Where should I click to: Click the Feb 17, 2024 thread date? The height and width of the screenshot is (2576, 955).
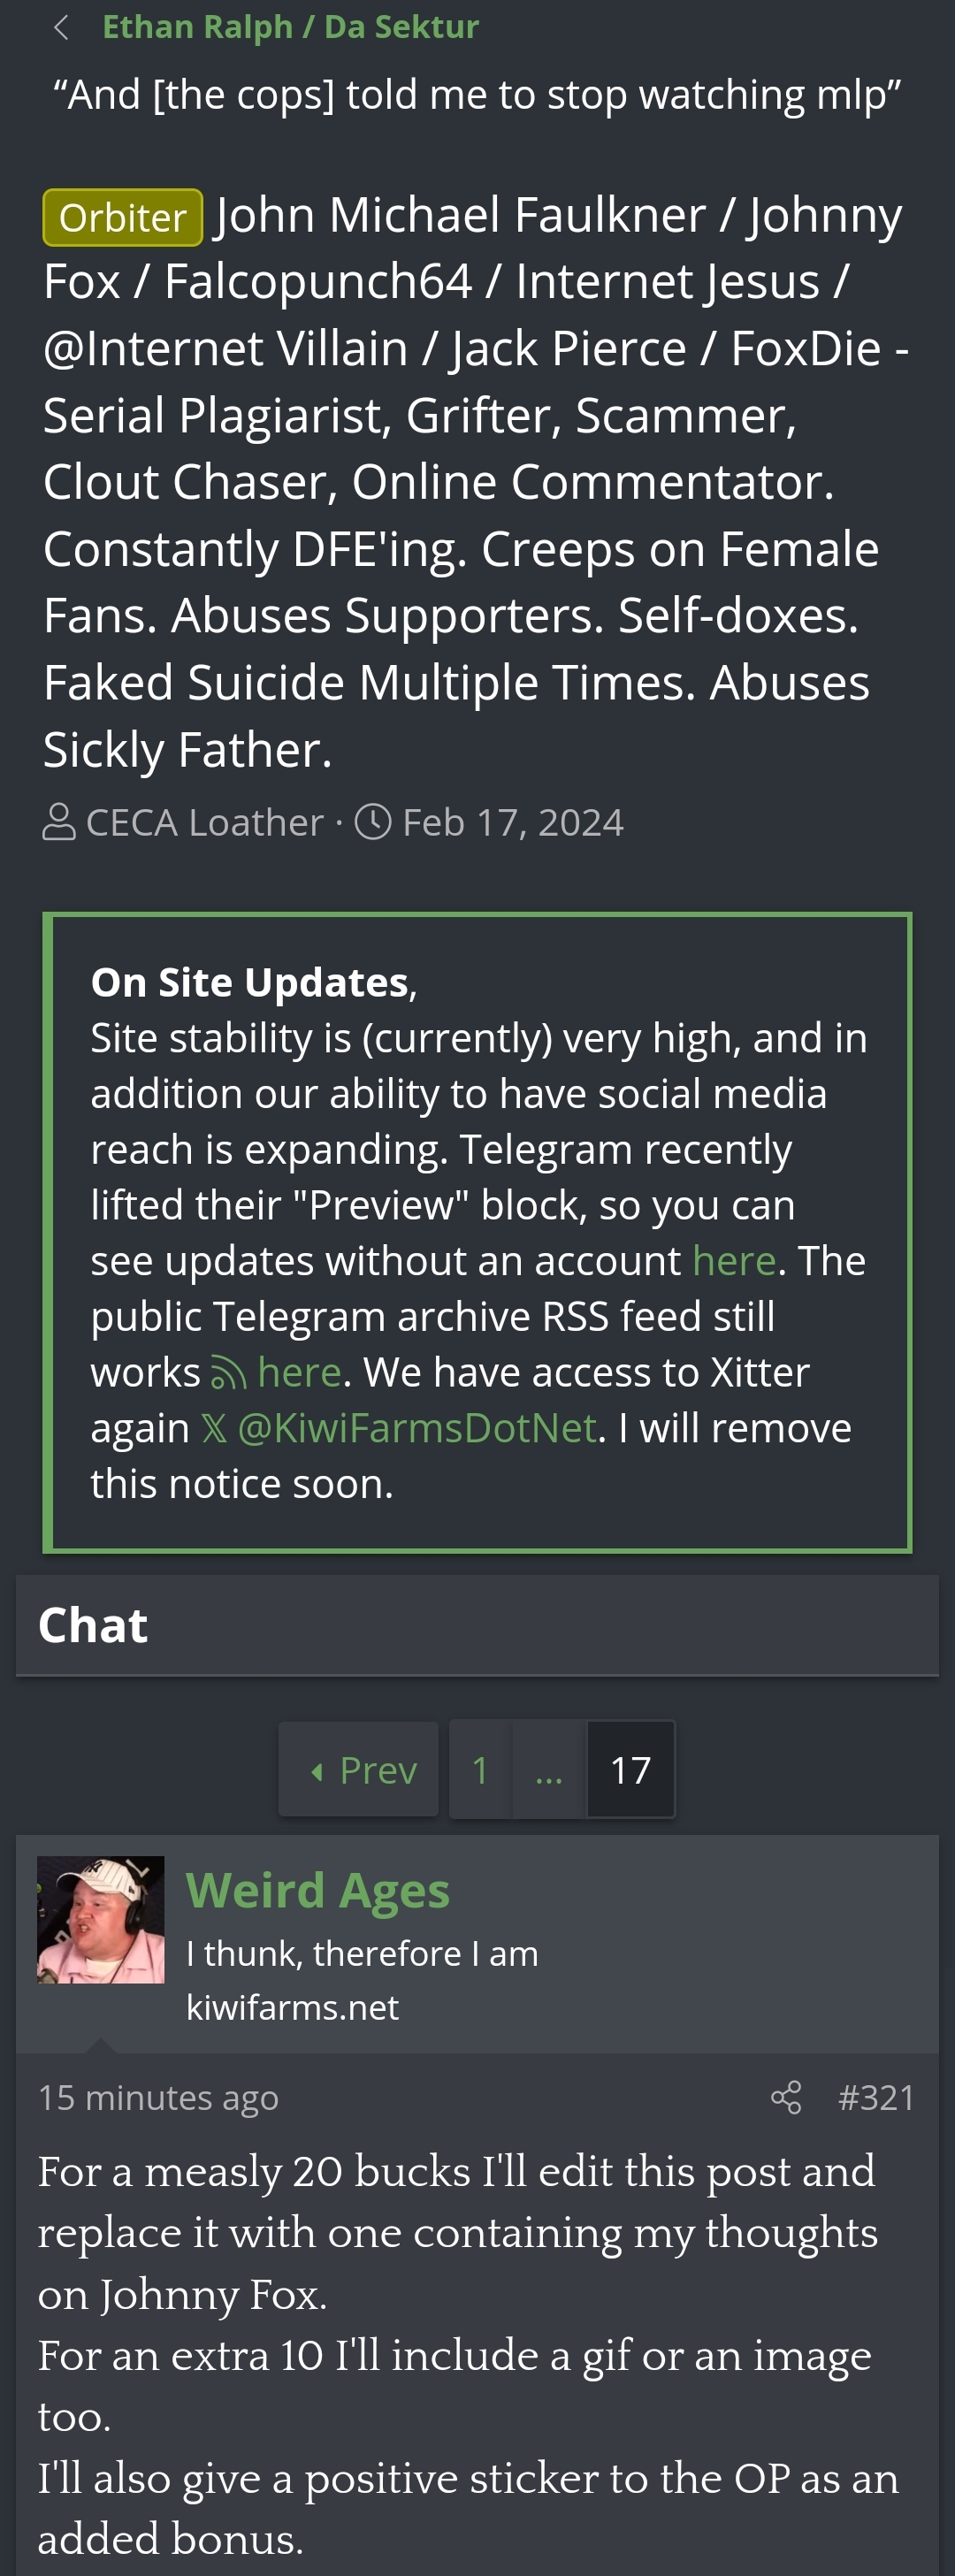(x=512, y=822)
